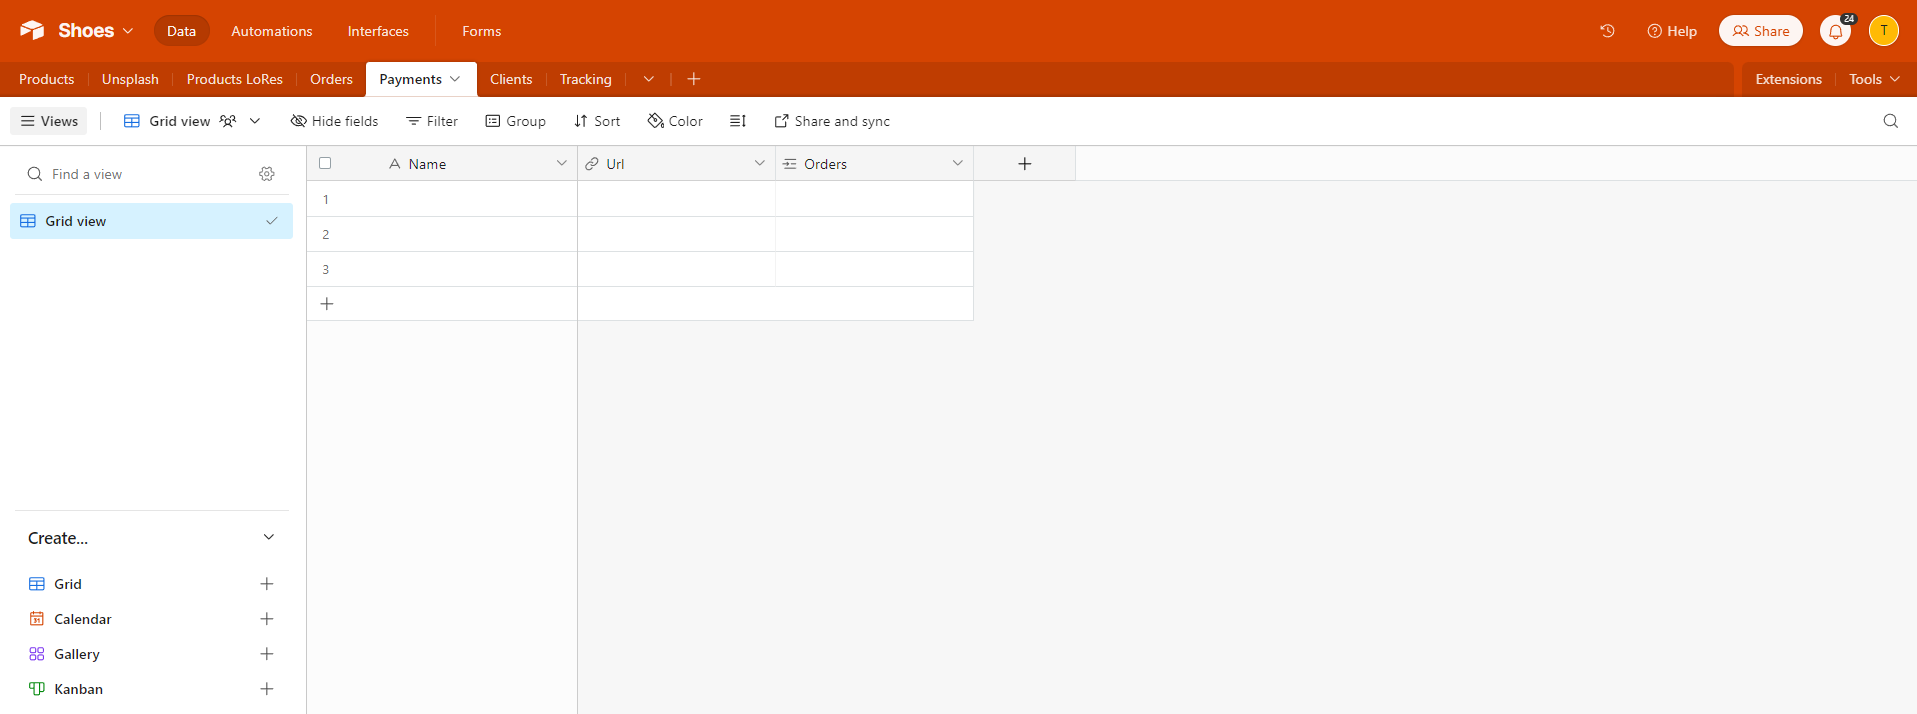The width and height of the screenshot is (1917, 714).
Task: Open the Automations section
Action: (x=272, y=31)
